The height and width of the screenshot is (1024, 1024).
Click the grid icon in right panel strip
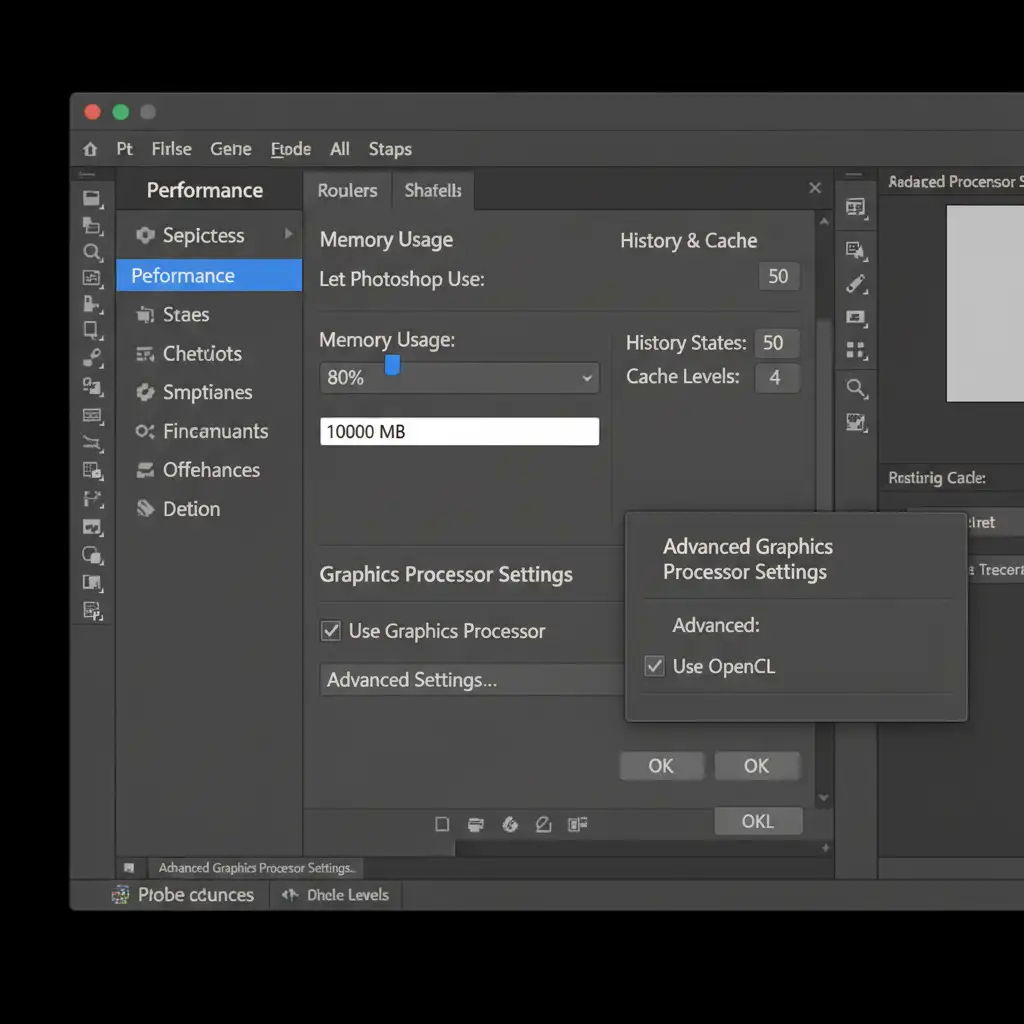(x=856, y=350)
